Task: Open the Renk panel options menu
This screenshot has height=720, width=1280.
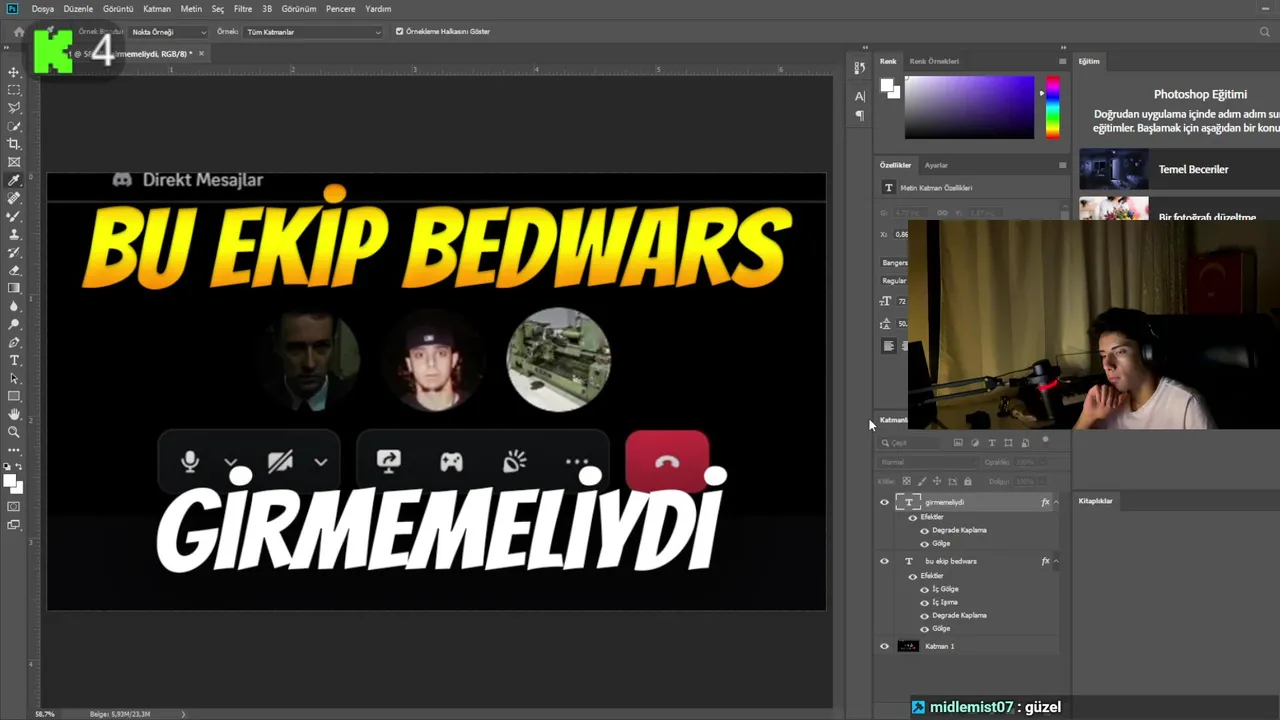Action: [1062, 61]
